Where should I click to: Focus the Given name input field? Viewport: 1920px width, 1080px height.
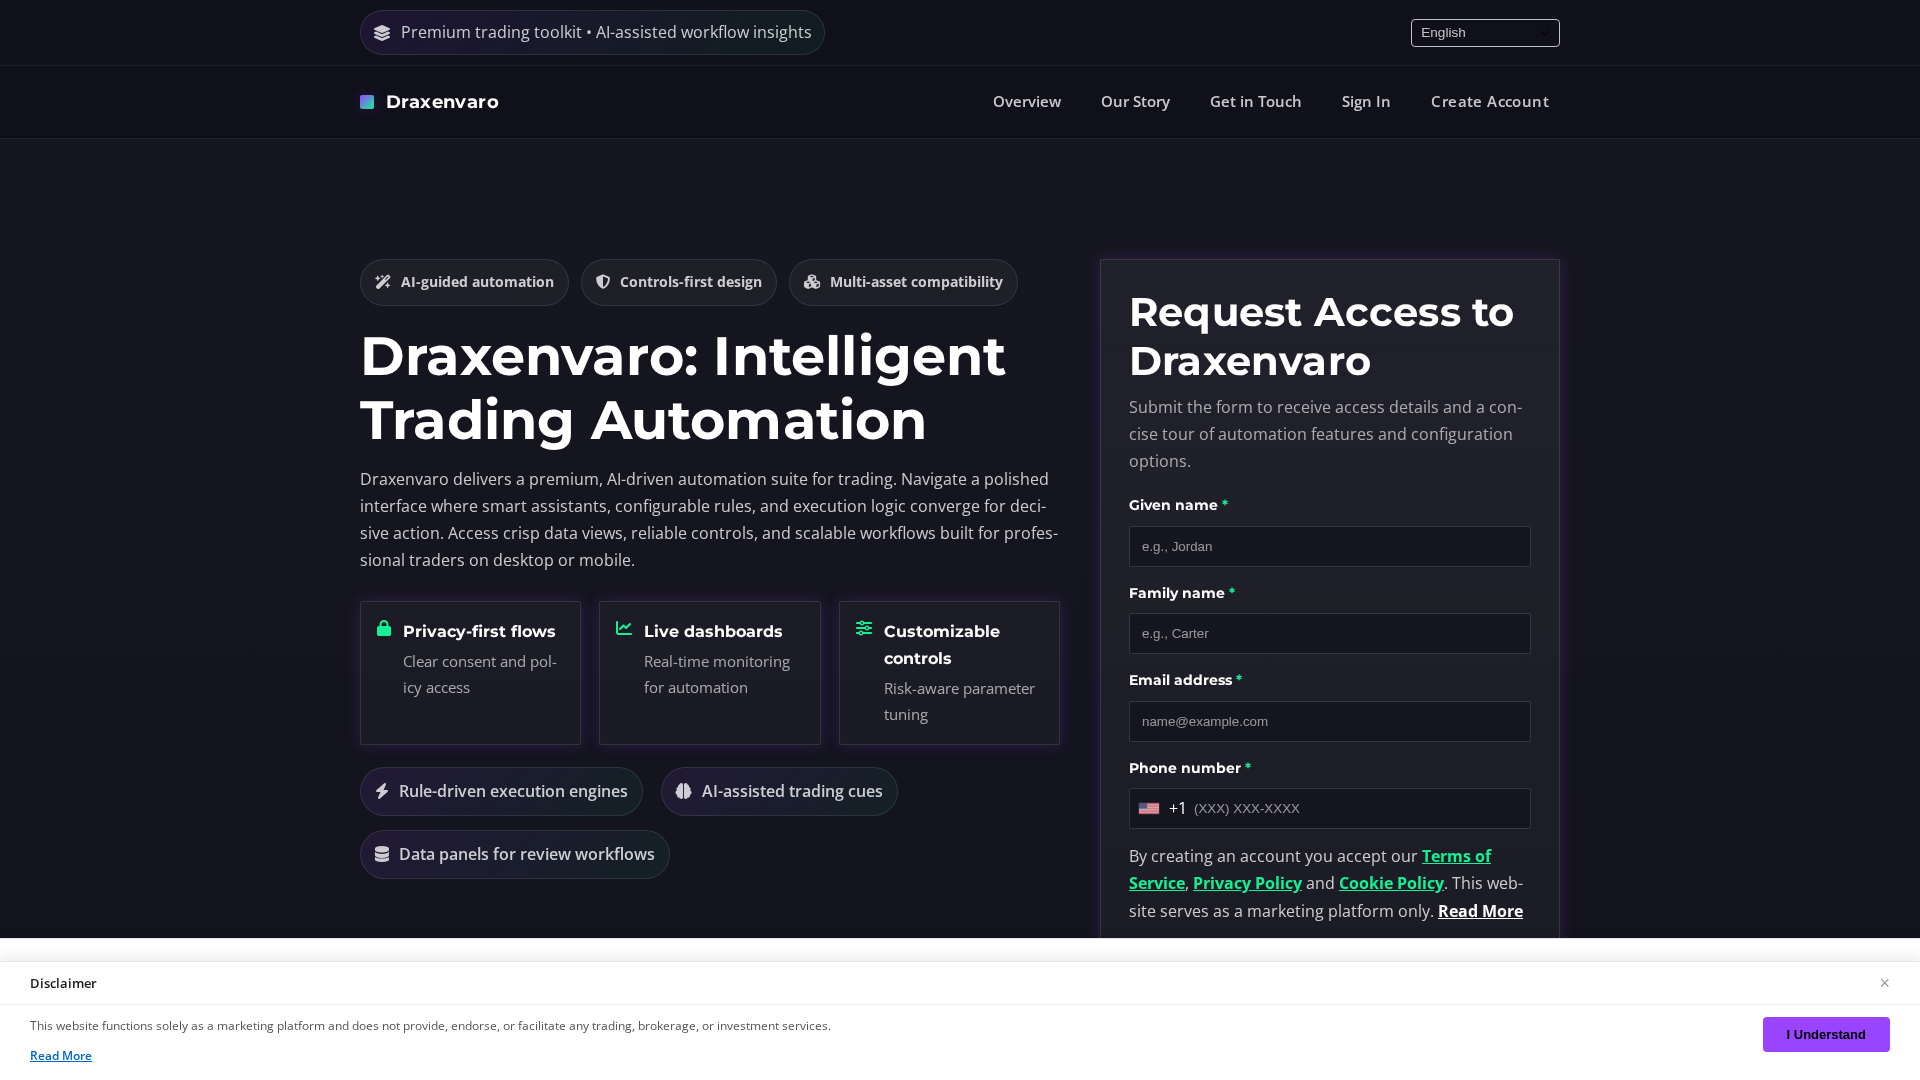click(x=1329, y=546)
